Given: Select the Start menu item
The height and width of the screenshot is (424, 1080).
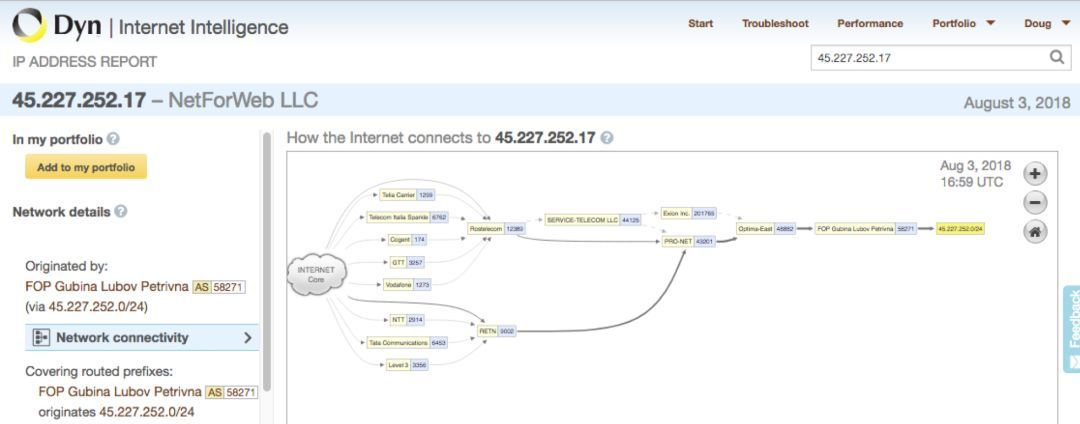Looking at the screenshot, I should pos(700,23).
